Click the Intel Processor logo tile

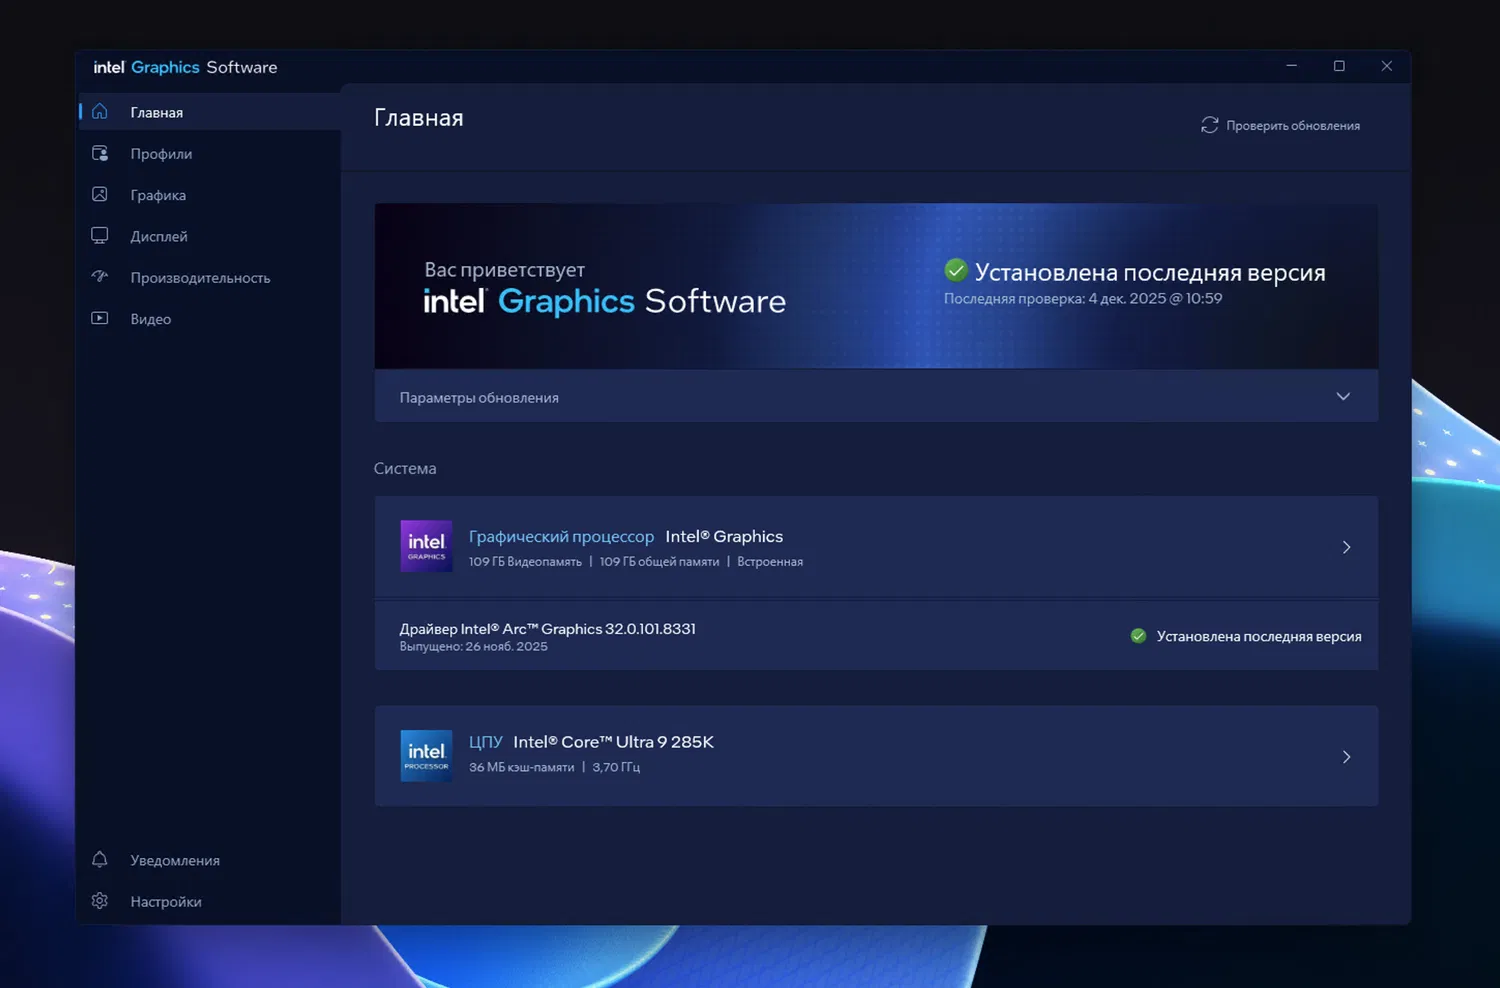click(x=426, y=756)
